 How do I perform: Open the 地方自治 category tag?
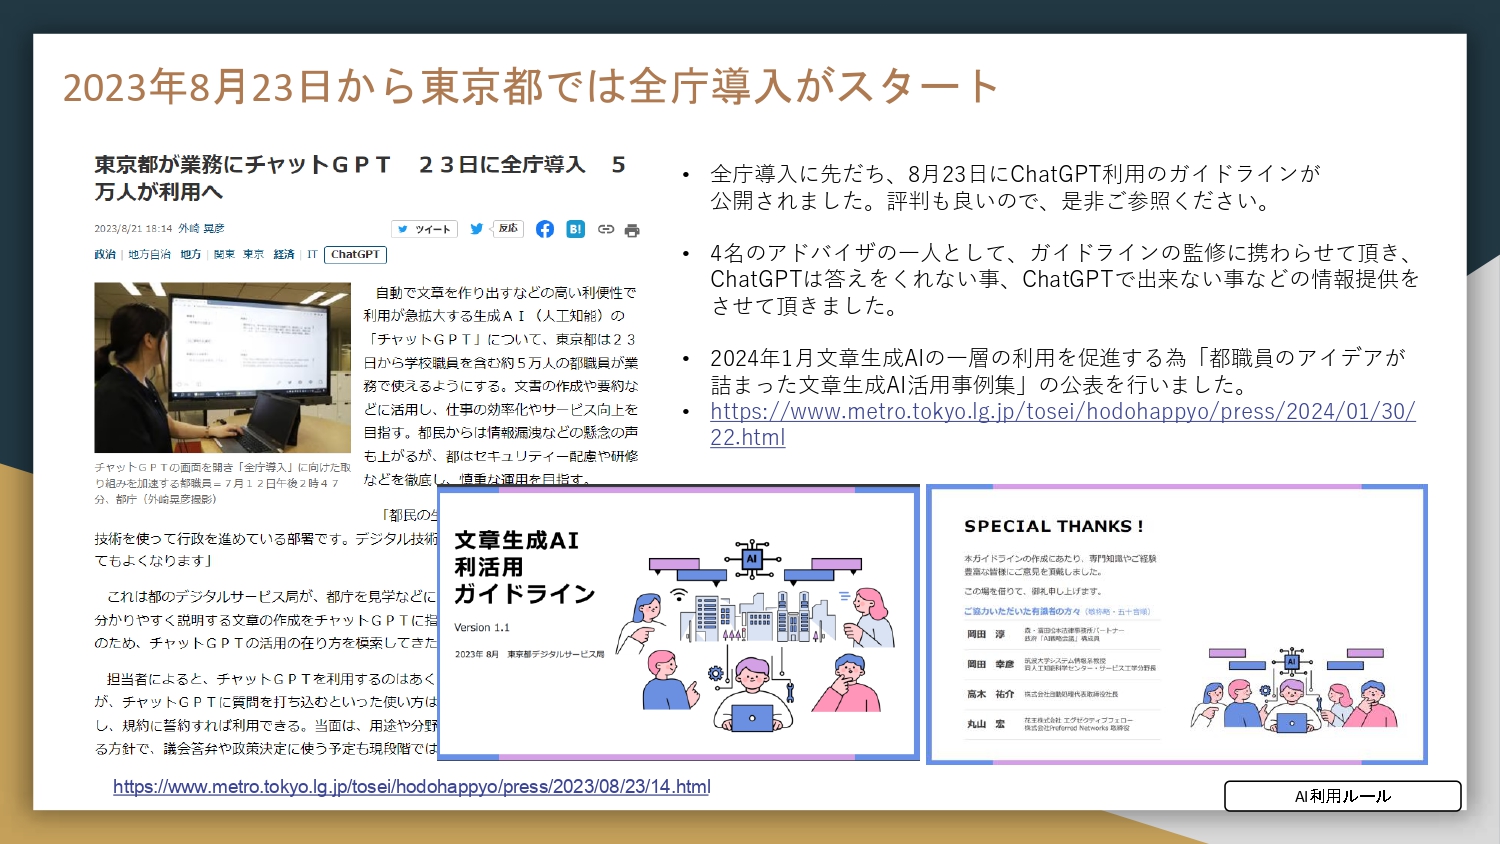pyautogui.click(x=149, y=255)
